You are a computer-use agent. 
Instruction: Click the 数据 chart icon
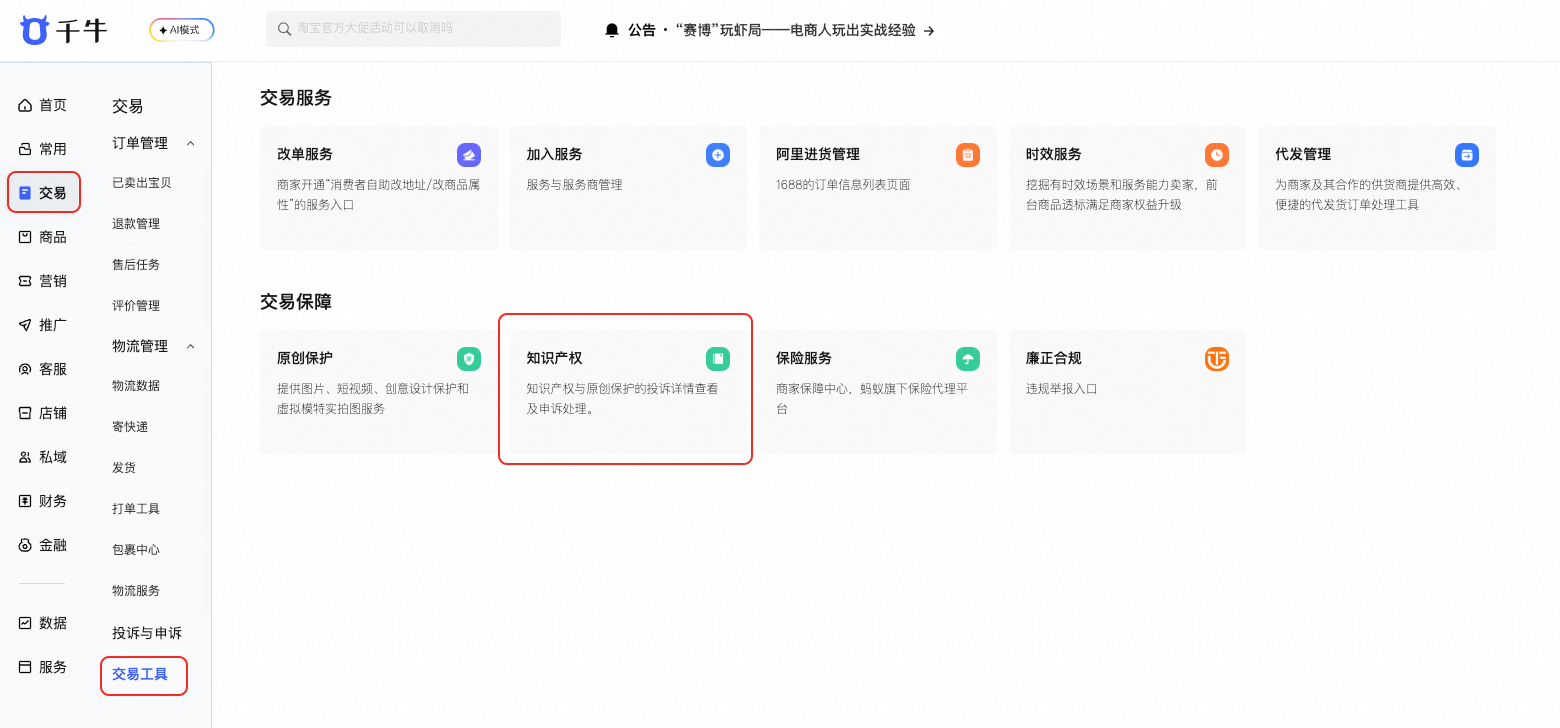tap(25, 623)
